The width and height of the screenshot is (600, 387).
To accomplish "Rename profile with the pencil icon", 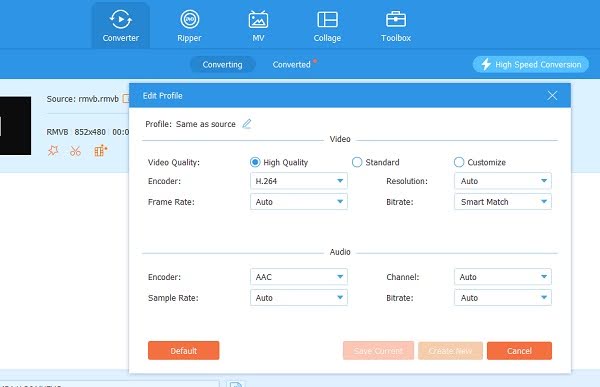I will pyautogui.click(x=247, y=124).
